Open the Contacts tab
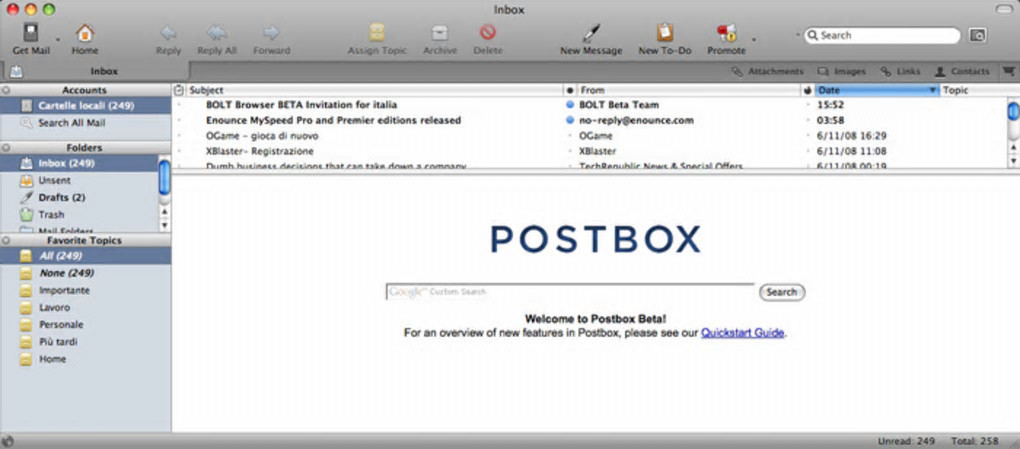 tap(962, 72)
